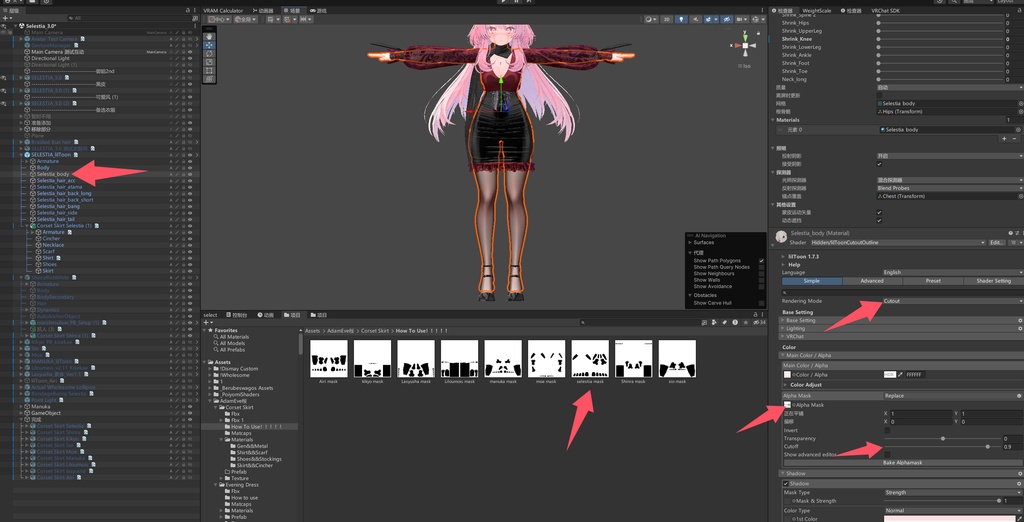This screenshot has height=522, width=1024.
Task: Open the material Help question icon
Action: [1011, 233]
